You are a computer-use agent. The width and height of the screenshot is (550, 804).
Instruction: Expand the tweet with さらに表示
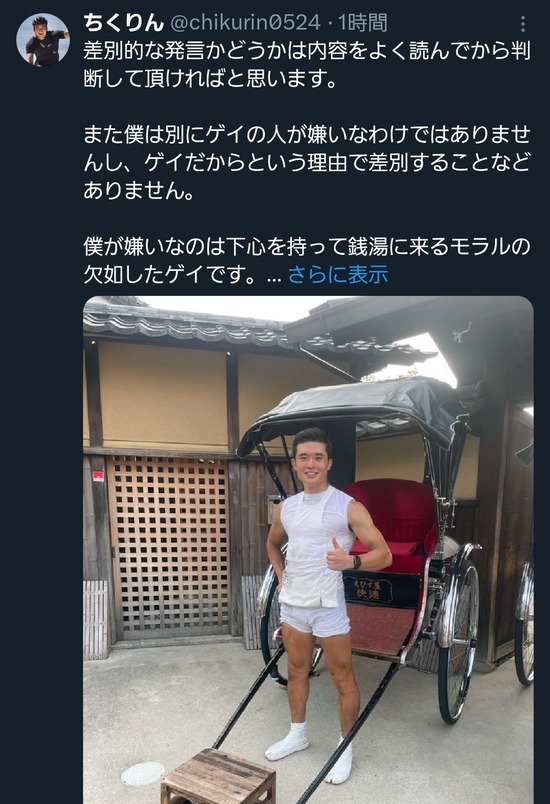[338, 274]
